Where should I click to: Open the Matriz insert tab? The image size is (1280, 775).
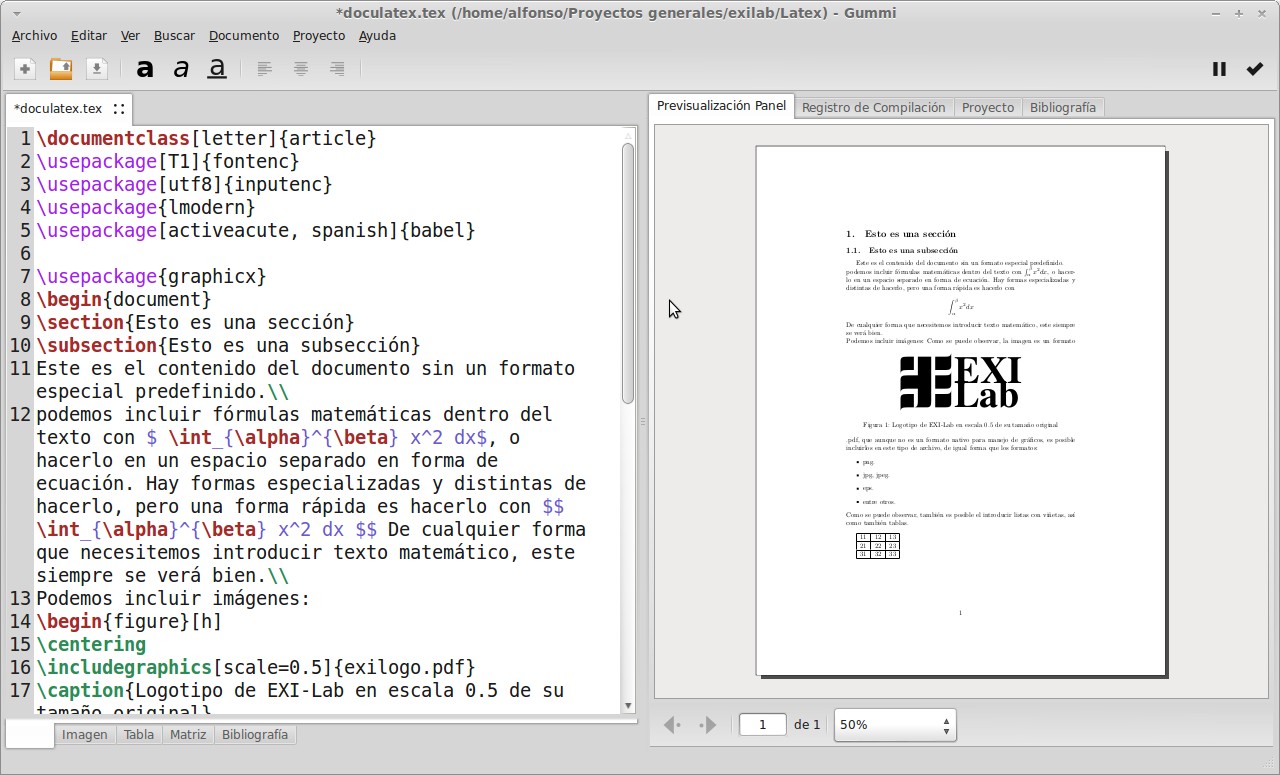188,735
